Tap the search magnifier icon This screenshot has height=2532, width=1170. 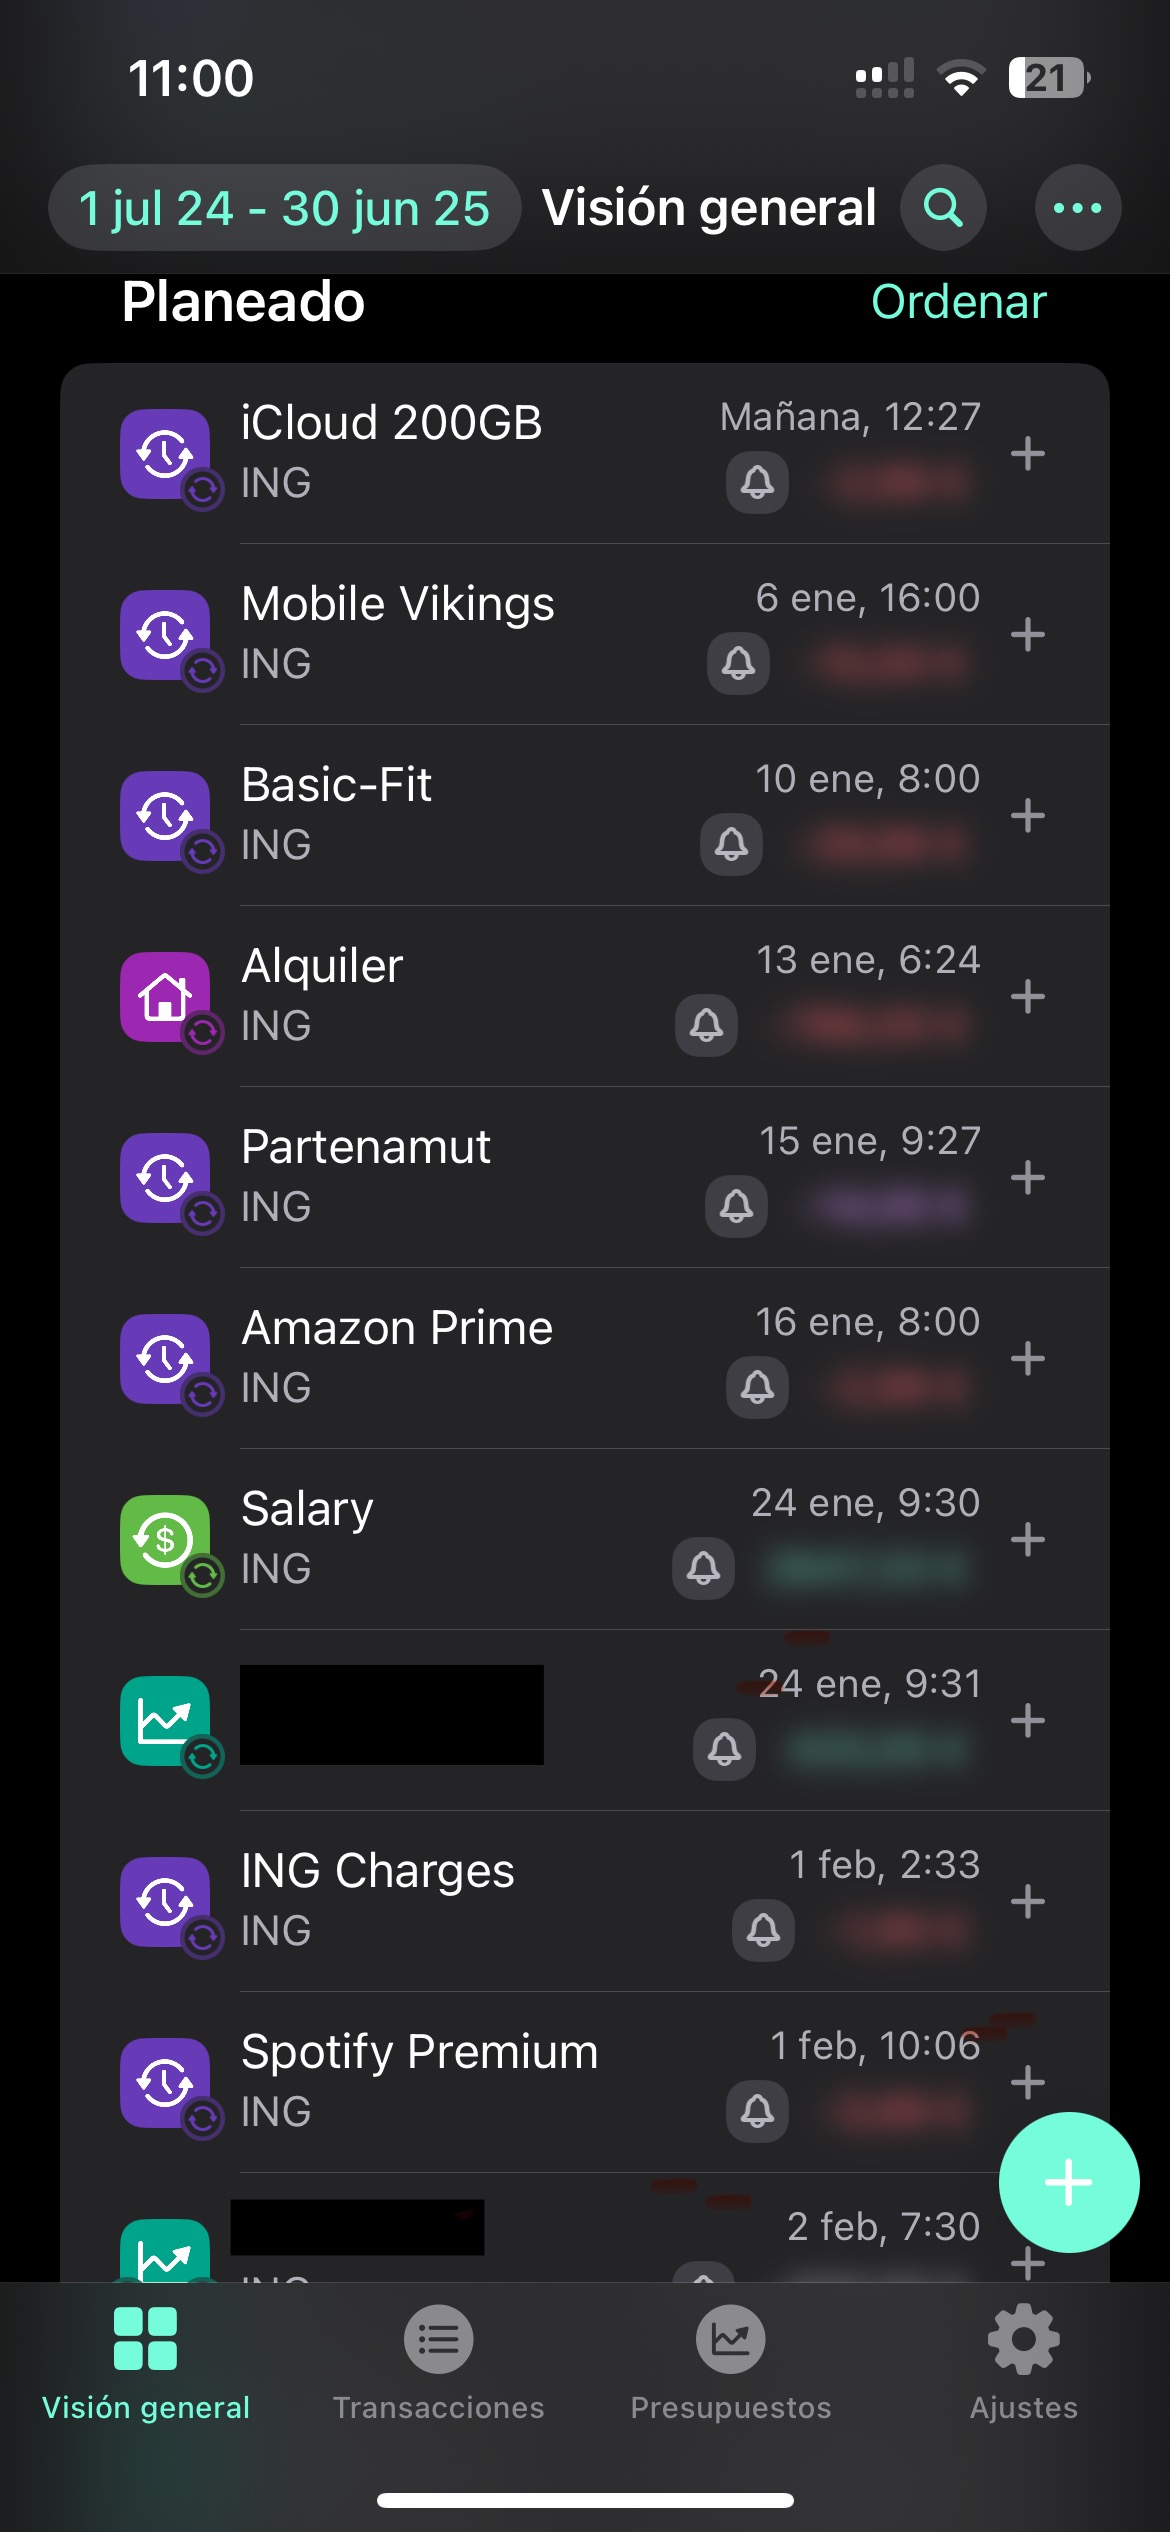click(943, 208)
